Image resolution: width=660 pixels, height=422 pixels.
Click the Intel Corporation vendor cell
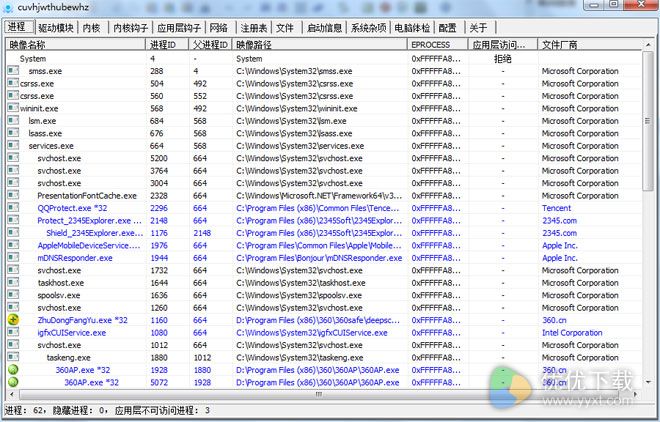572,332
